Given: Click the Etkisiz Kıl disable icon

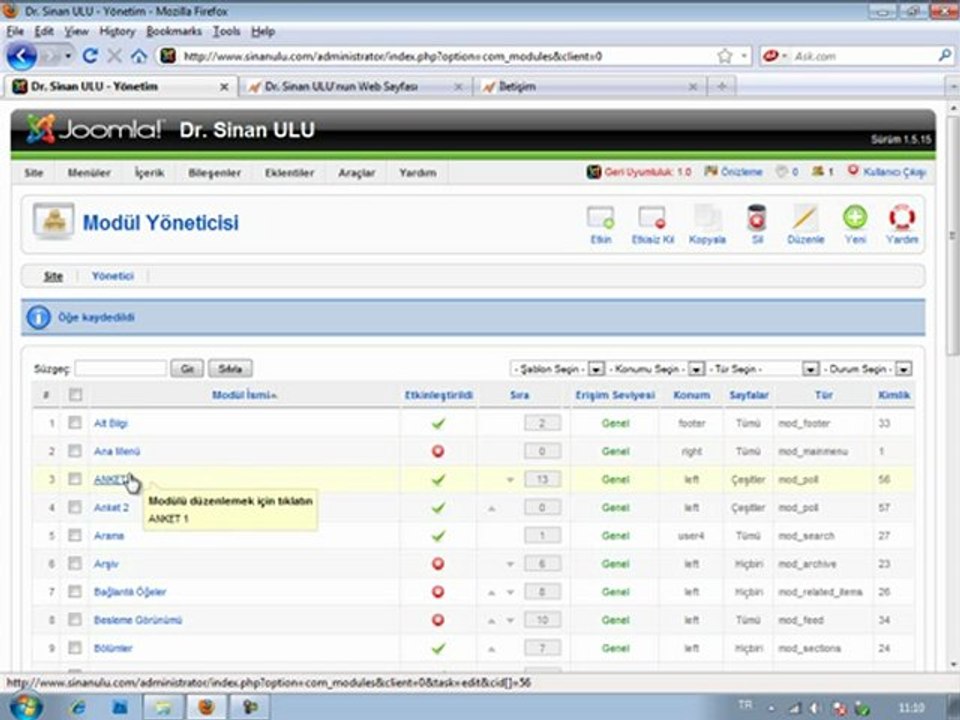Looking at the screenshot, I should [652, 218].
